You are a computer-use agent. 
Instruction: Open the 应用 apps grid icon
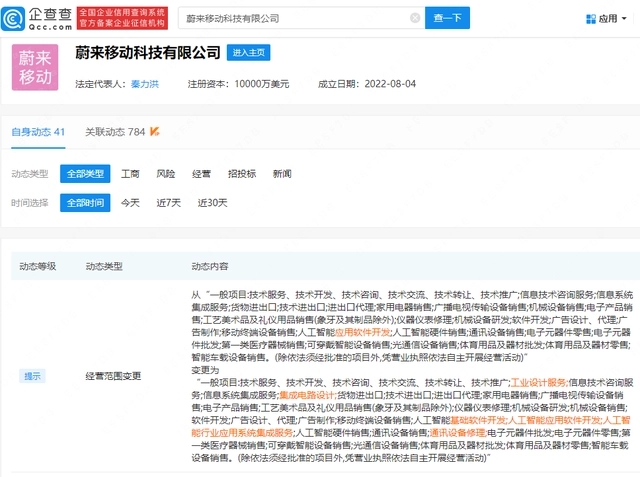click(591, 18)
